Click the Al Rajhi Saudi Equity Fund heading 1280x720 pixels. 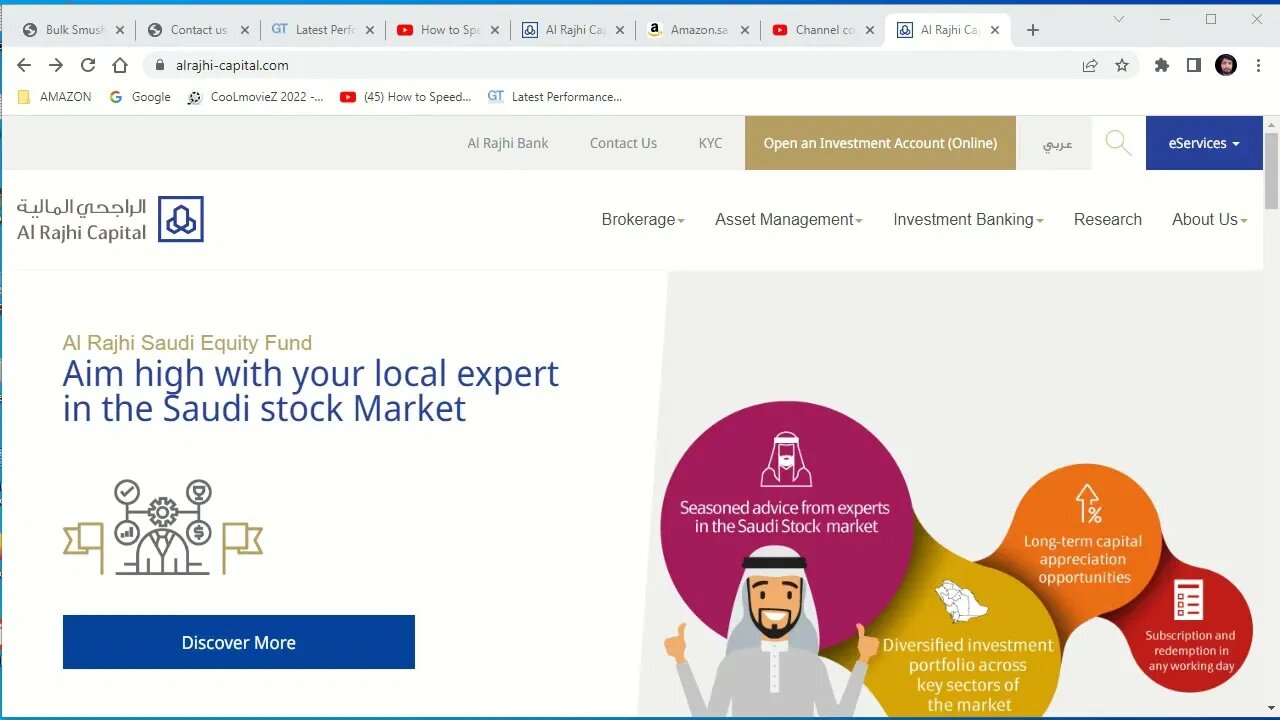187,343
